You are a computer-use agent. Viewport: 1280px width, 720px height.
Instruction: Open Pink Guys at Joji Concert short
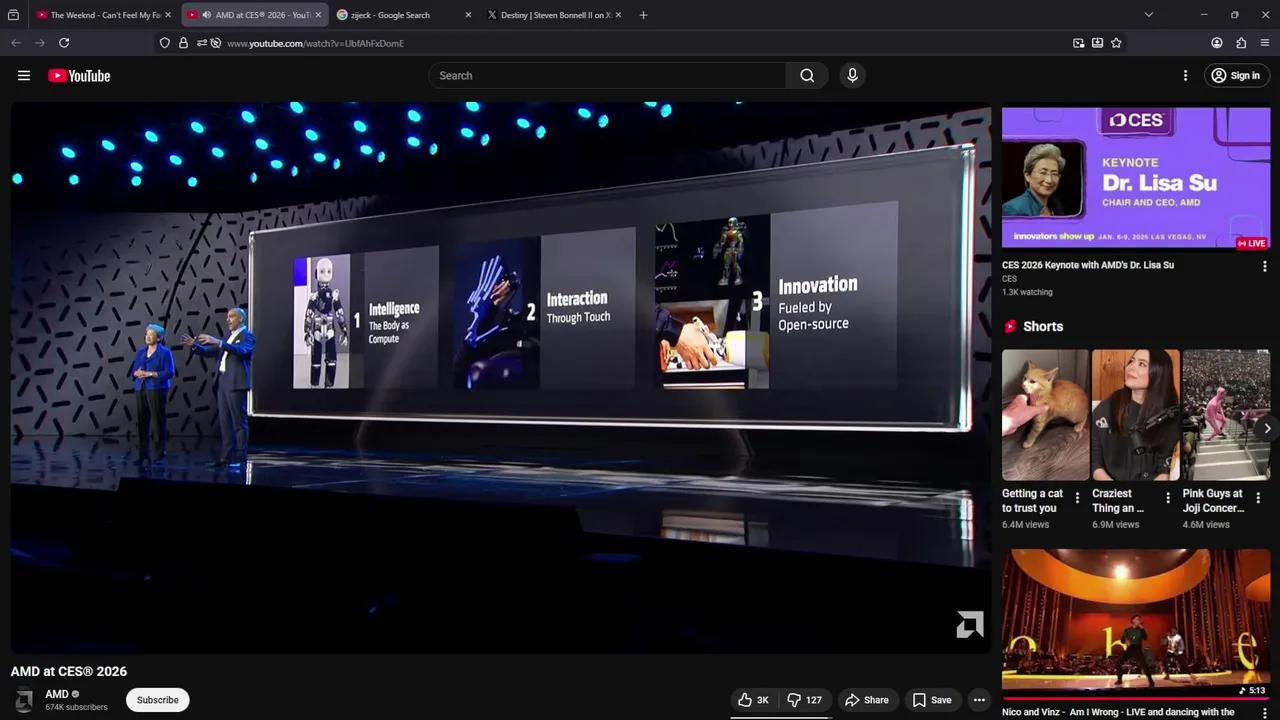1226,415
